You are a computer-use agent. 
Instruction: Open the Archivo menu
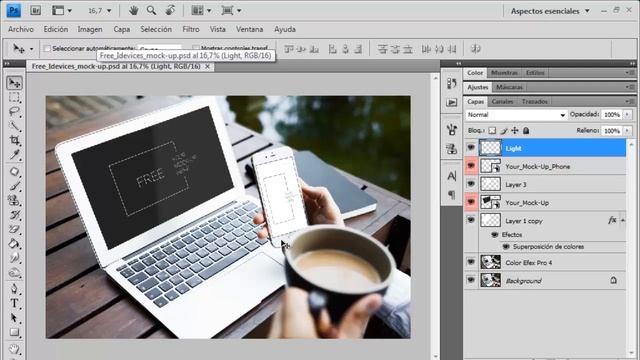(x=21, y=29)
